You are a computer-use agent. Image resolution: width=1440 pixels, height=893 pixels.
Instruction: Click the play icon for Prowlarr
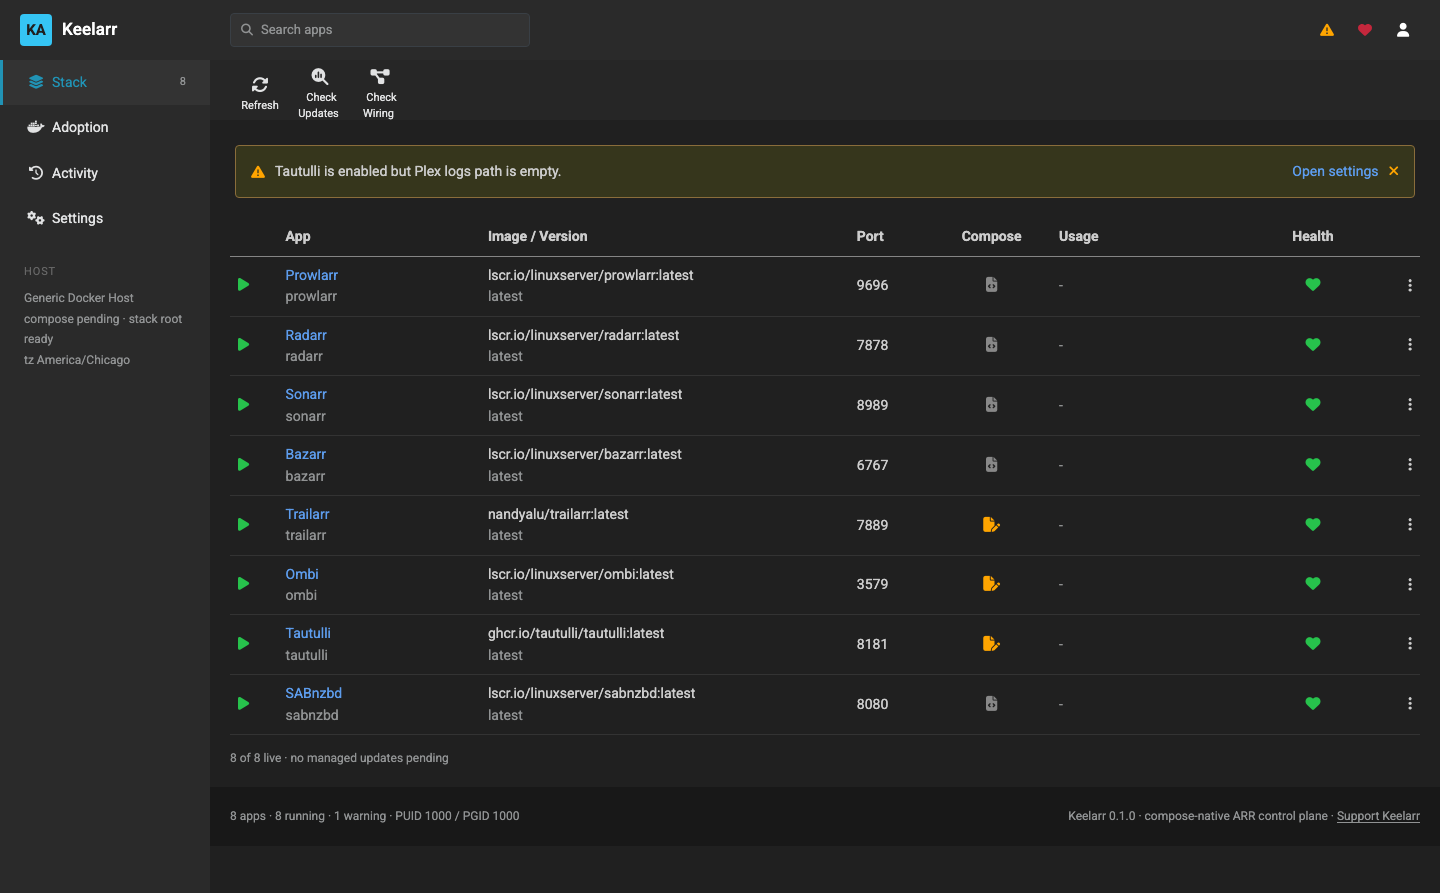point(243,285)
